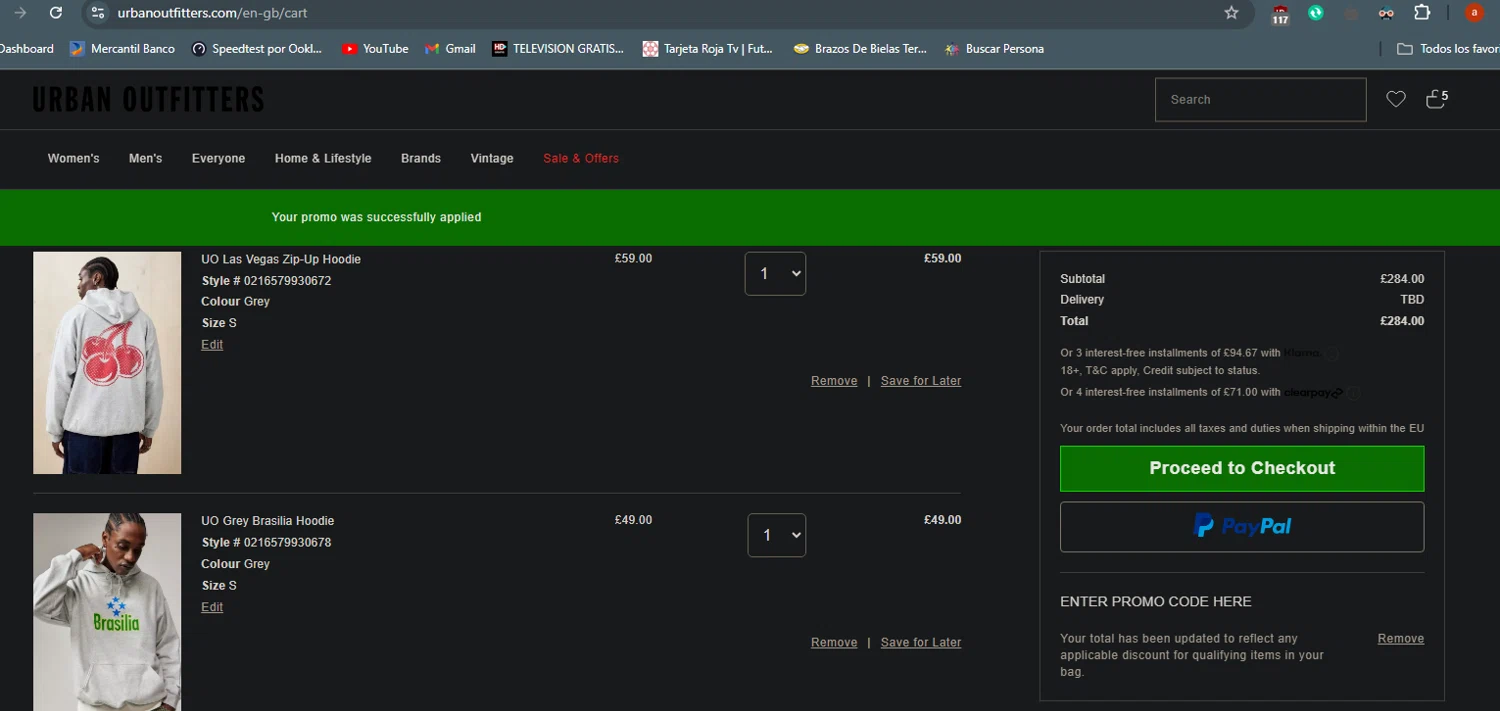This screenshot has height=711, width=1500.
Task: Open quantity dropdown for Grey Brasilia Hoodie
Action: (777, 535)
